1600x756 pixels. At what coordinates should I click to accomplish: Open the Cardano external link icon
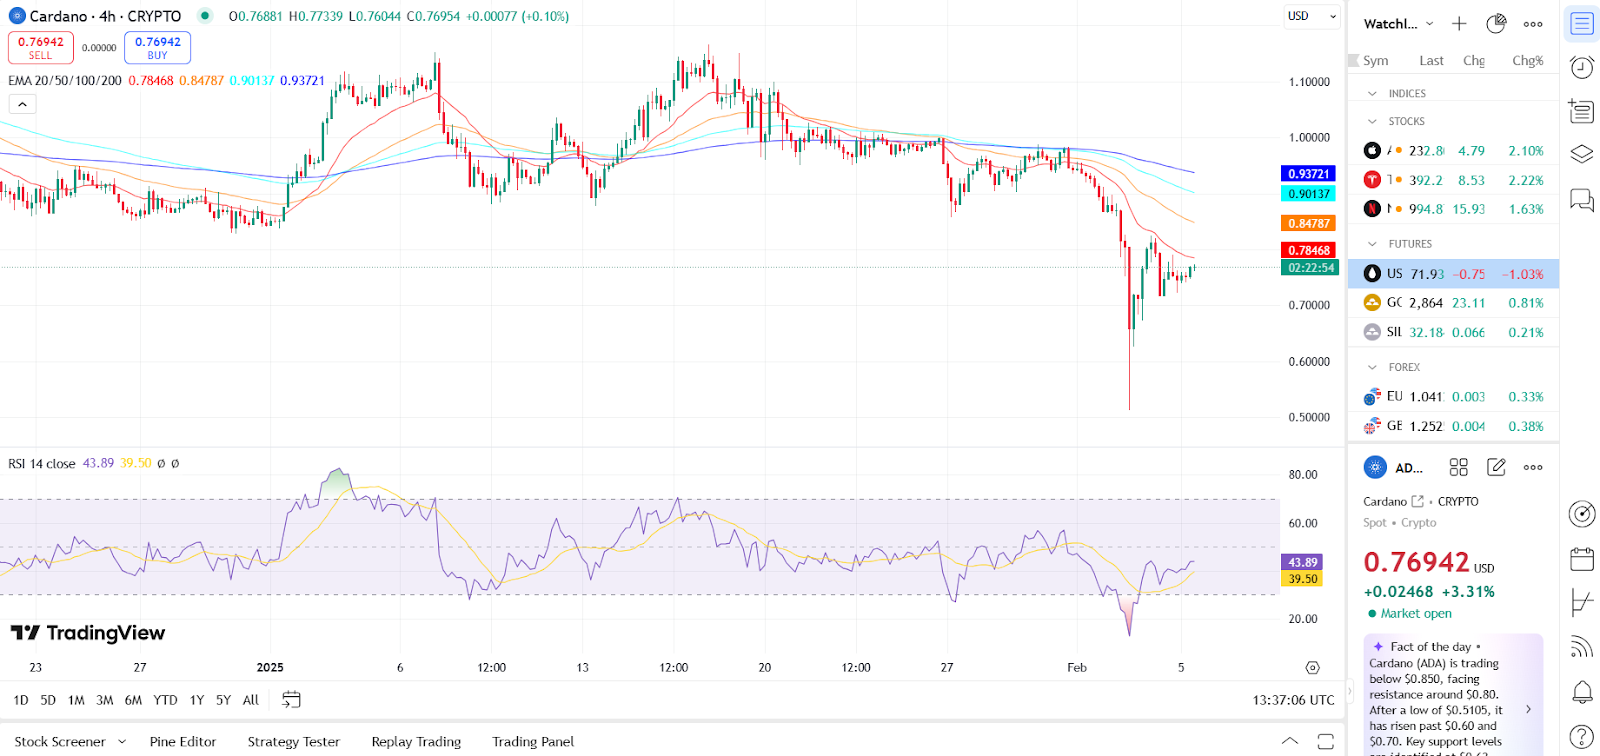(x=1417, y=501)
